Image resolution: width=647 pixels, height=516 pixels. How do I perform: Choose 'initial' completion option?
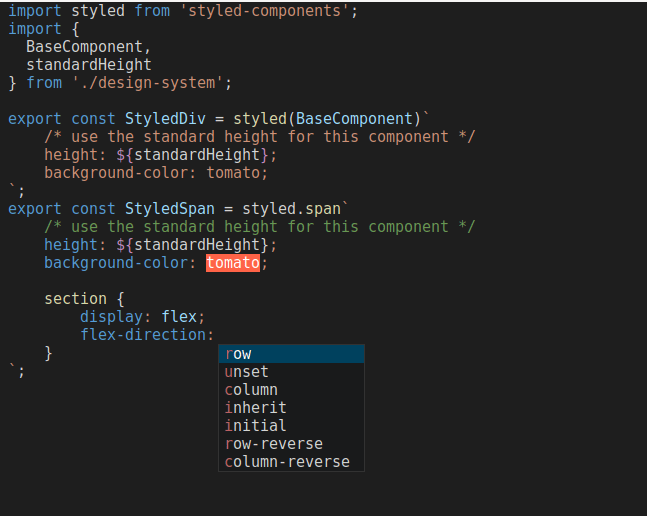291,426
